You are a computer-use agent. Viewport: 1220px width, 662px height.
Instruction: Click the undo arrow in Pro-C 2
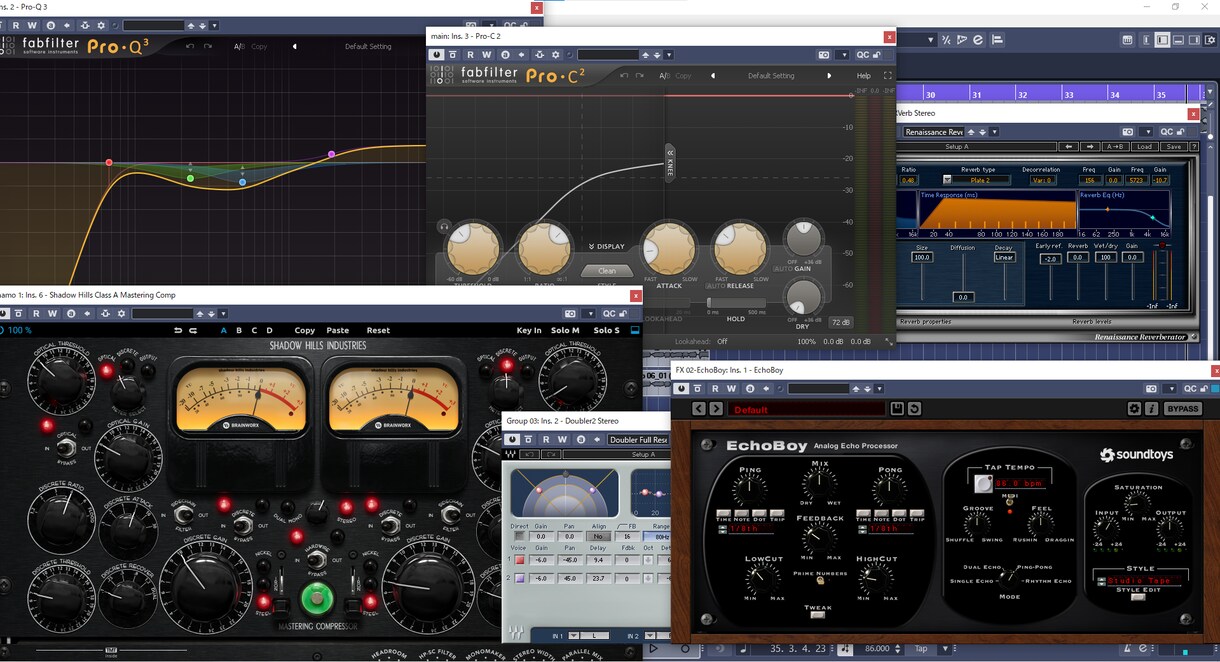click(624, 76)
